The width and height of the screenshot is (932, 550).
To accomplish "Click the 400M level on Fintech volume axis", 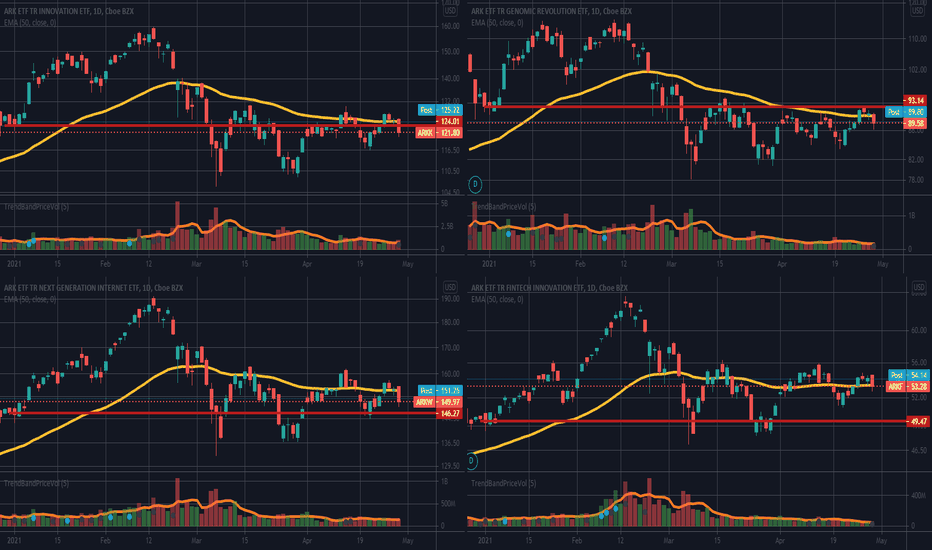I will [918, 495].
